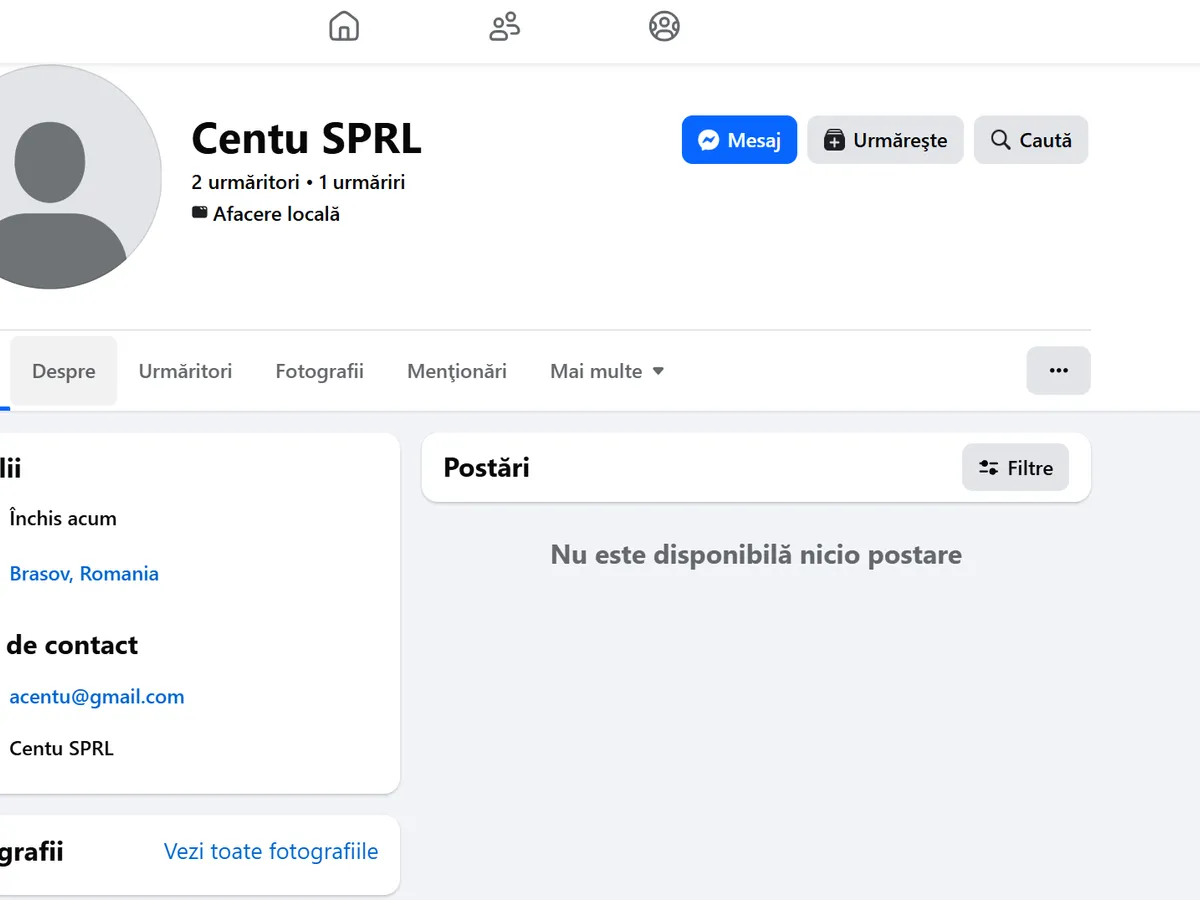Select Vezi toate fotografiile
Image resolution: width=1200 pixels, height=900 pixels.
coord(270,851)
